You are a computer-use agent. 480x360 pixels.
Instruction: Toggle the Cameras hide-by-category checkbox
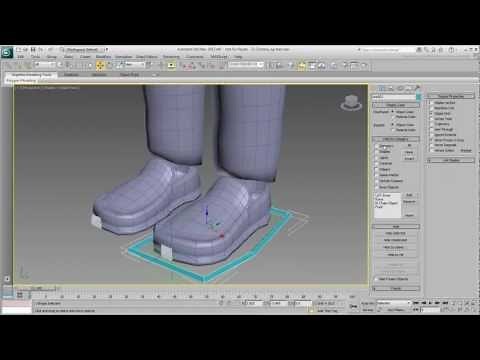pyautogui.click(x=377, y=163)
